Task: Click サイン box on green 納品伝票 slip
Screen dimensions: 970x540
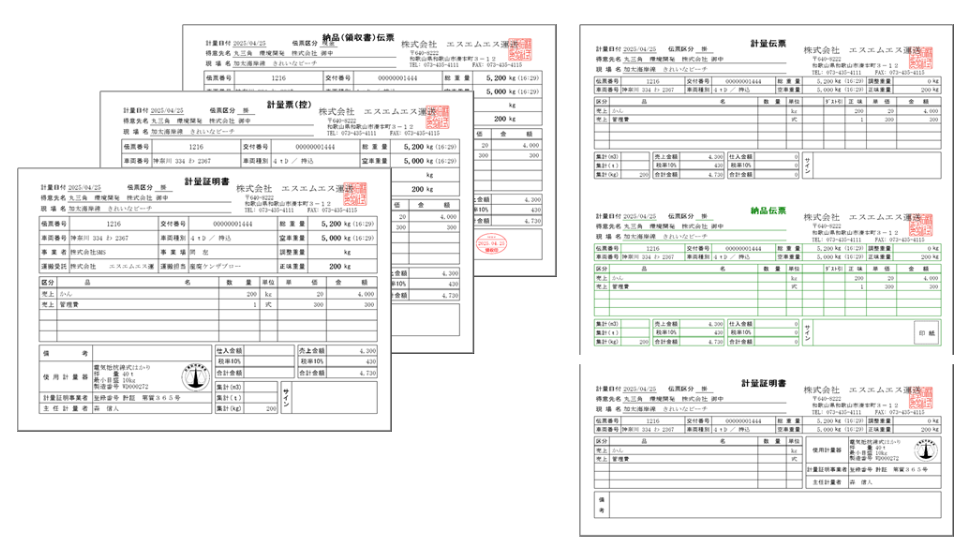Action: coord(872,333)
